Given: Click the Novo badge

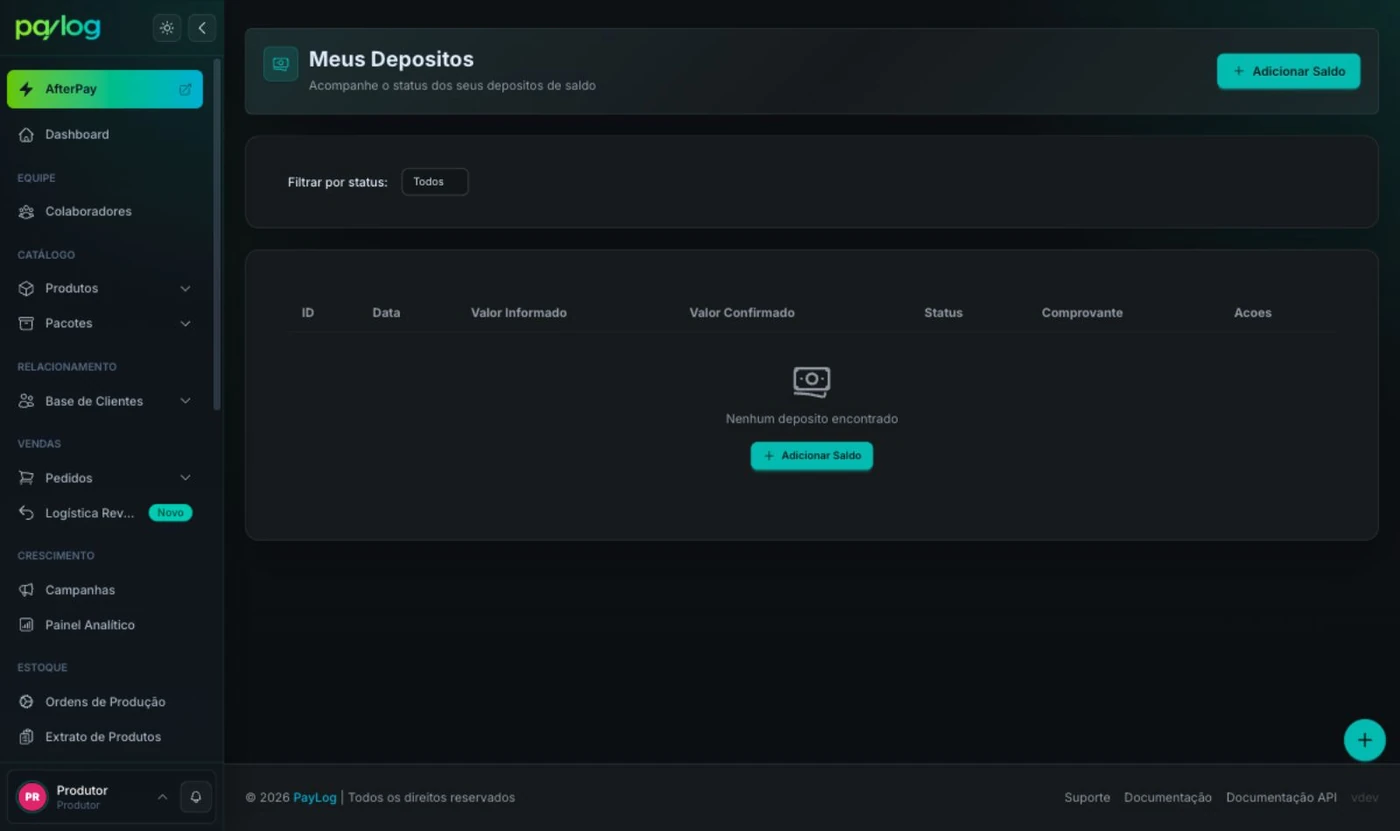Looking at the screenshot, I should tap(170, 513).
